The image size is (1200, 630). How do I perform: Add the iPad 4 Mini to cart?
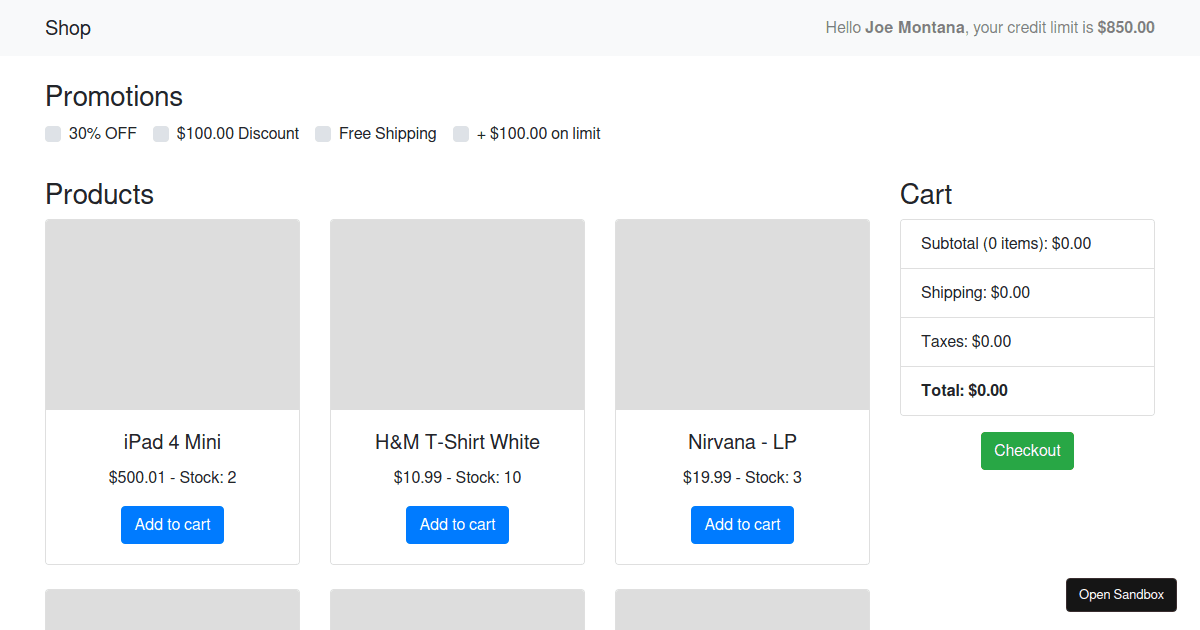tap(172, 524)
